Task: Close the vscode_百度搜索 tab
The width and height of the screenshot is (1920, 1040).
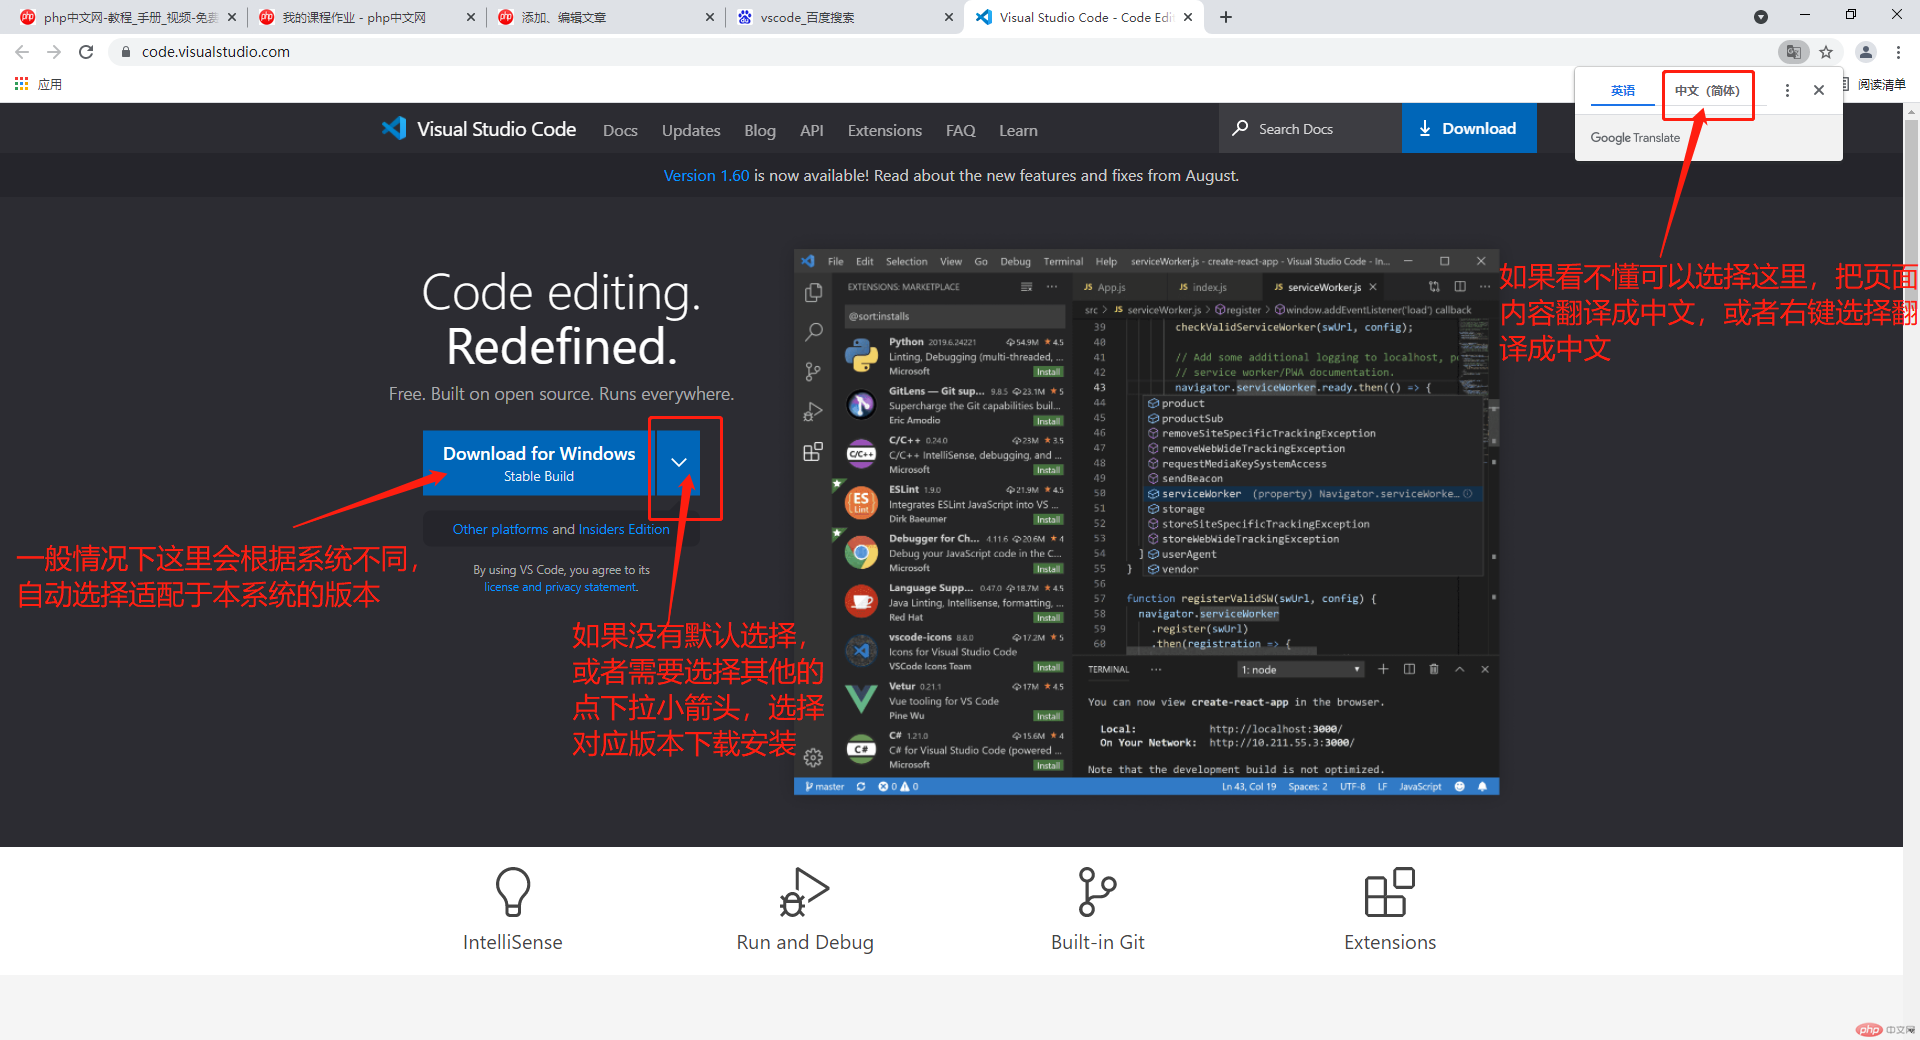Action: 949,17
